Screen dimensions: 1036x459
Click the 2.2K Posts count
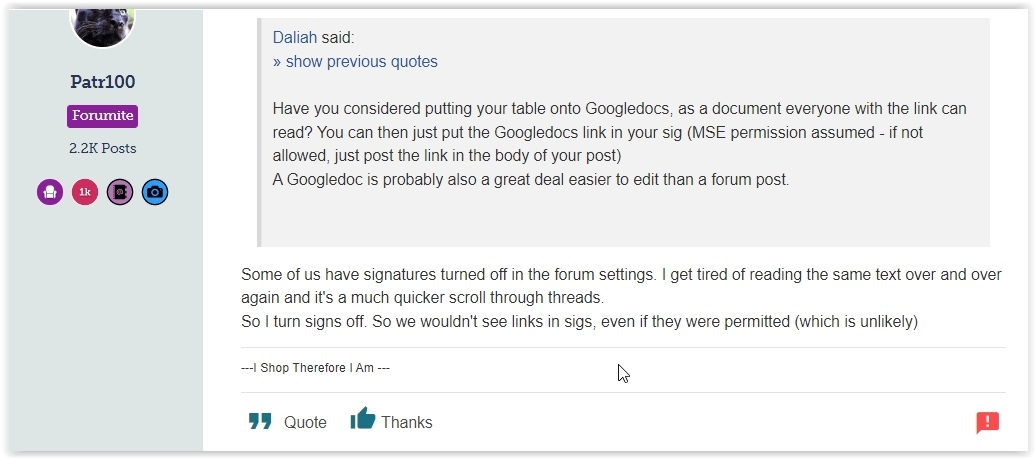pyautogui.click(x=102, y=149)
